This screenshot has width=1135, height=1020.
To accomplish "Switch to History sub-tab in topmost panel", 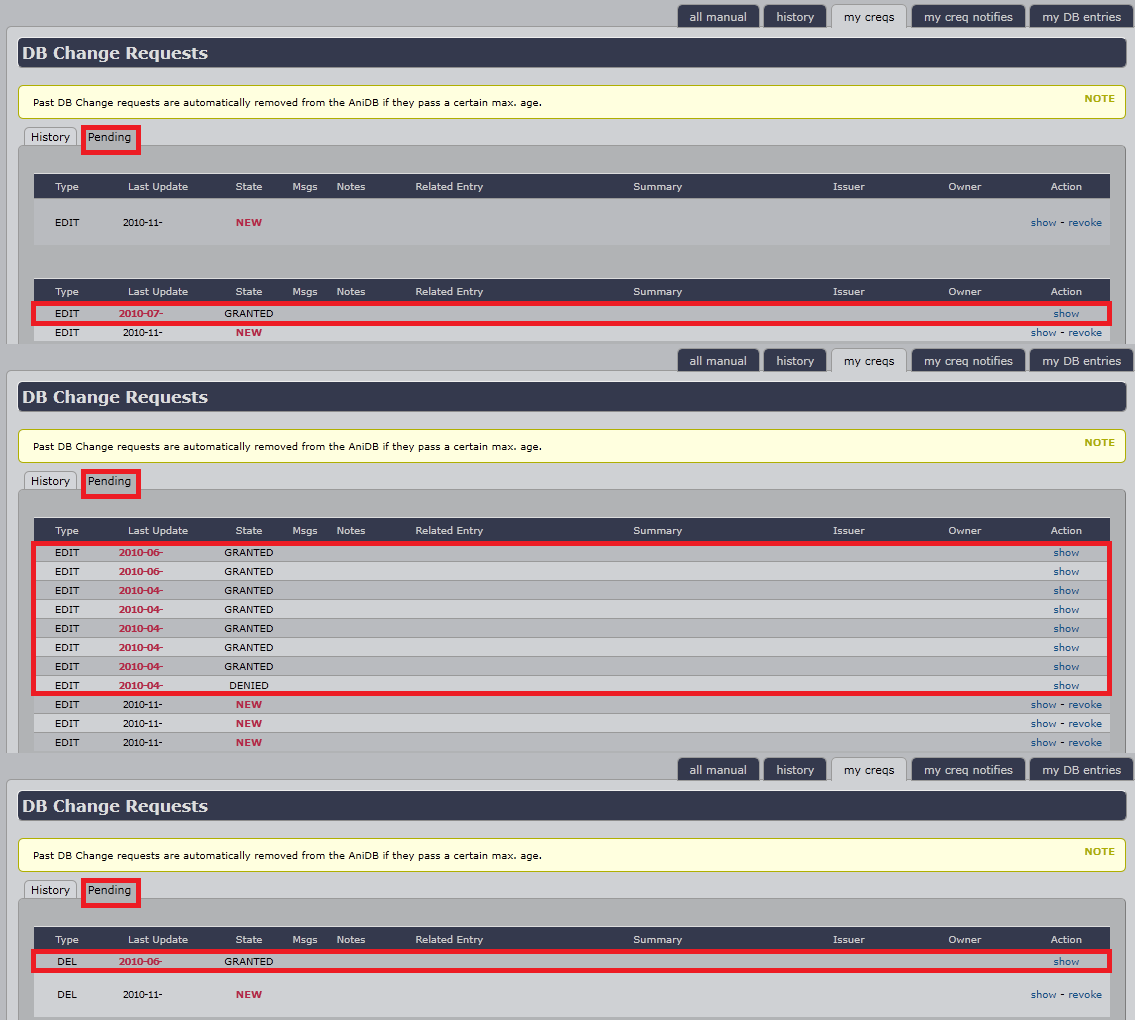I will coord(50,137).
